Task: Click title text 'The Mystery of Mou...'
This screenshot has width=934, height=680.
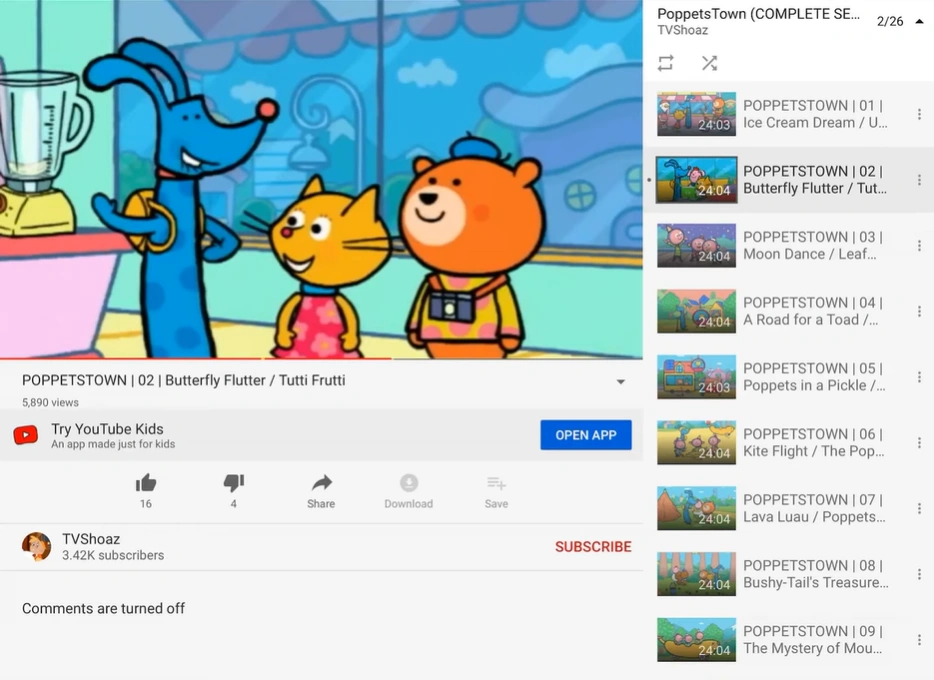Action: [x=812, y=648]
